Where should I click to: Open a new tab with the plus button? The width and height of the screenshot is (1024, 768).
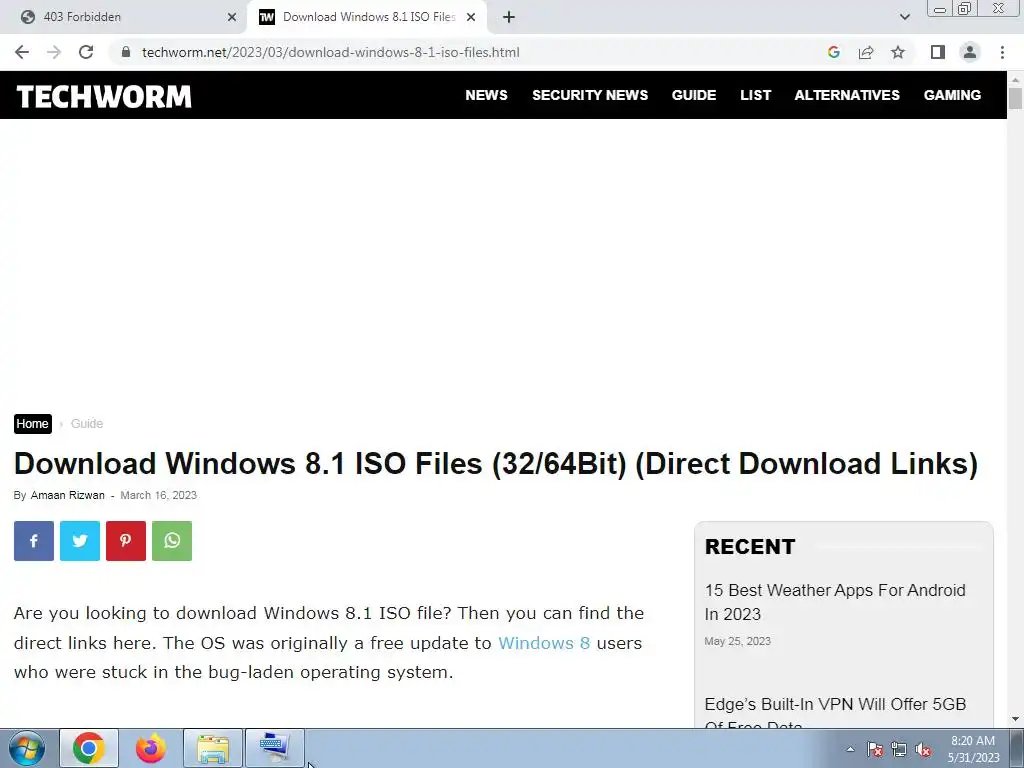509,18
